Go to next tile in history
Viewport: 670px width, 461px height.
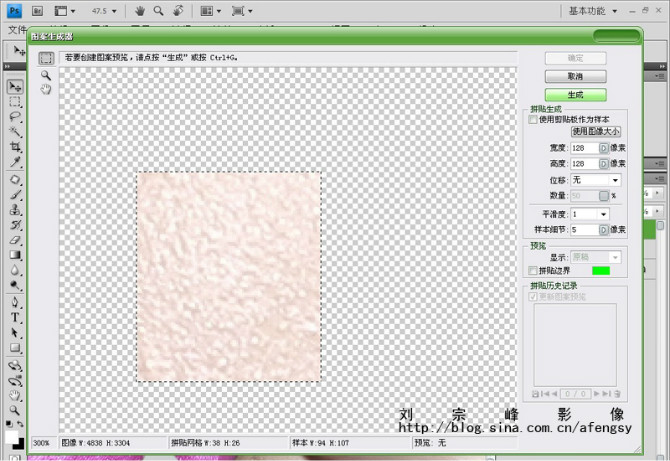click(x=597, y=393)
